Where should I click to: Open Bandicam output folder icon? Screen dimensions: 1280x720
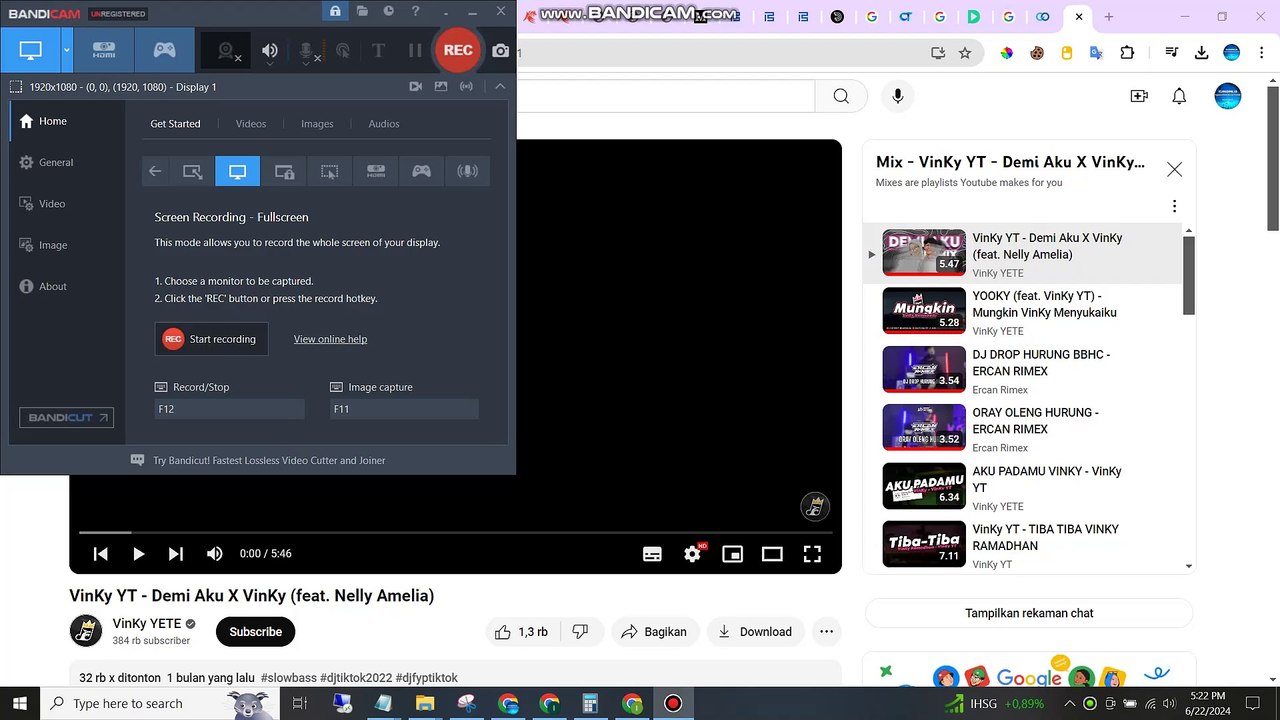point(362,12)
